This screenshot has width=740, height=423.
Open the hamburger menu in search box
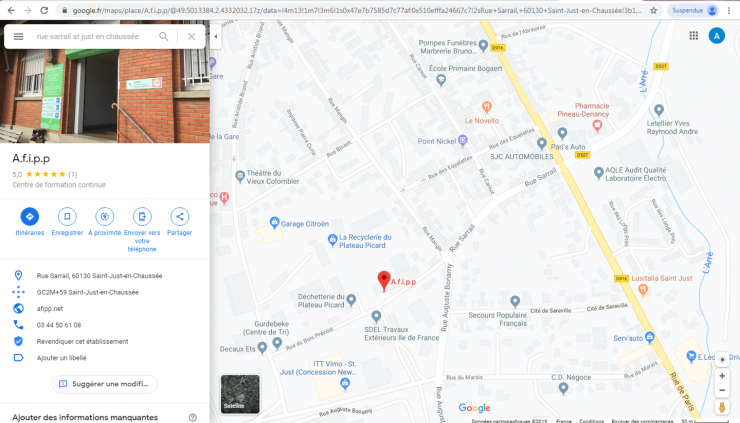tap(18, 36)
